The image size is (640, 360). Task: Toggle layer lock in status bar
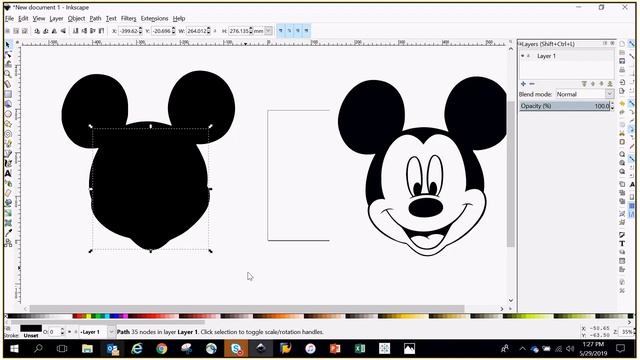[x=76, y=332]
